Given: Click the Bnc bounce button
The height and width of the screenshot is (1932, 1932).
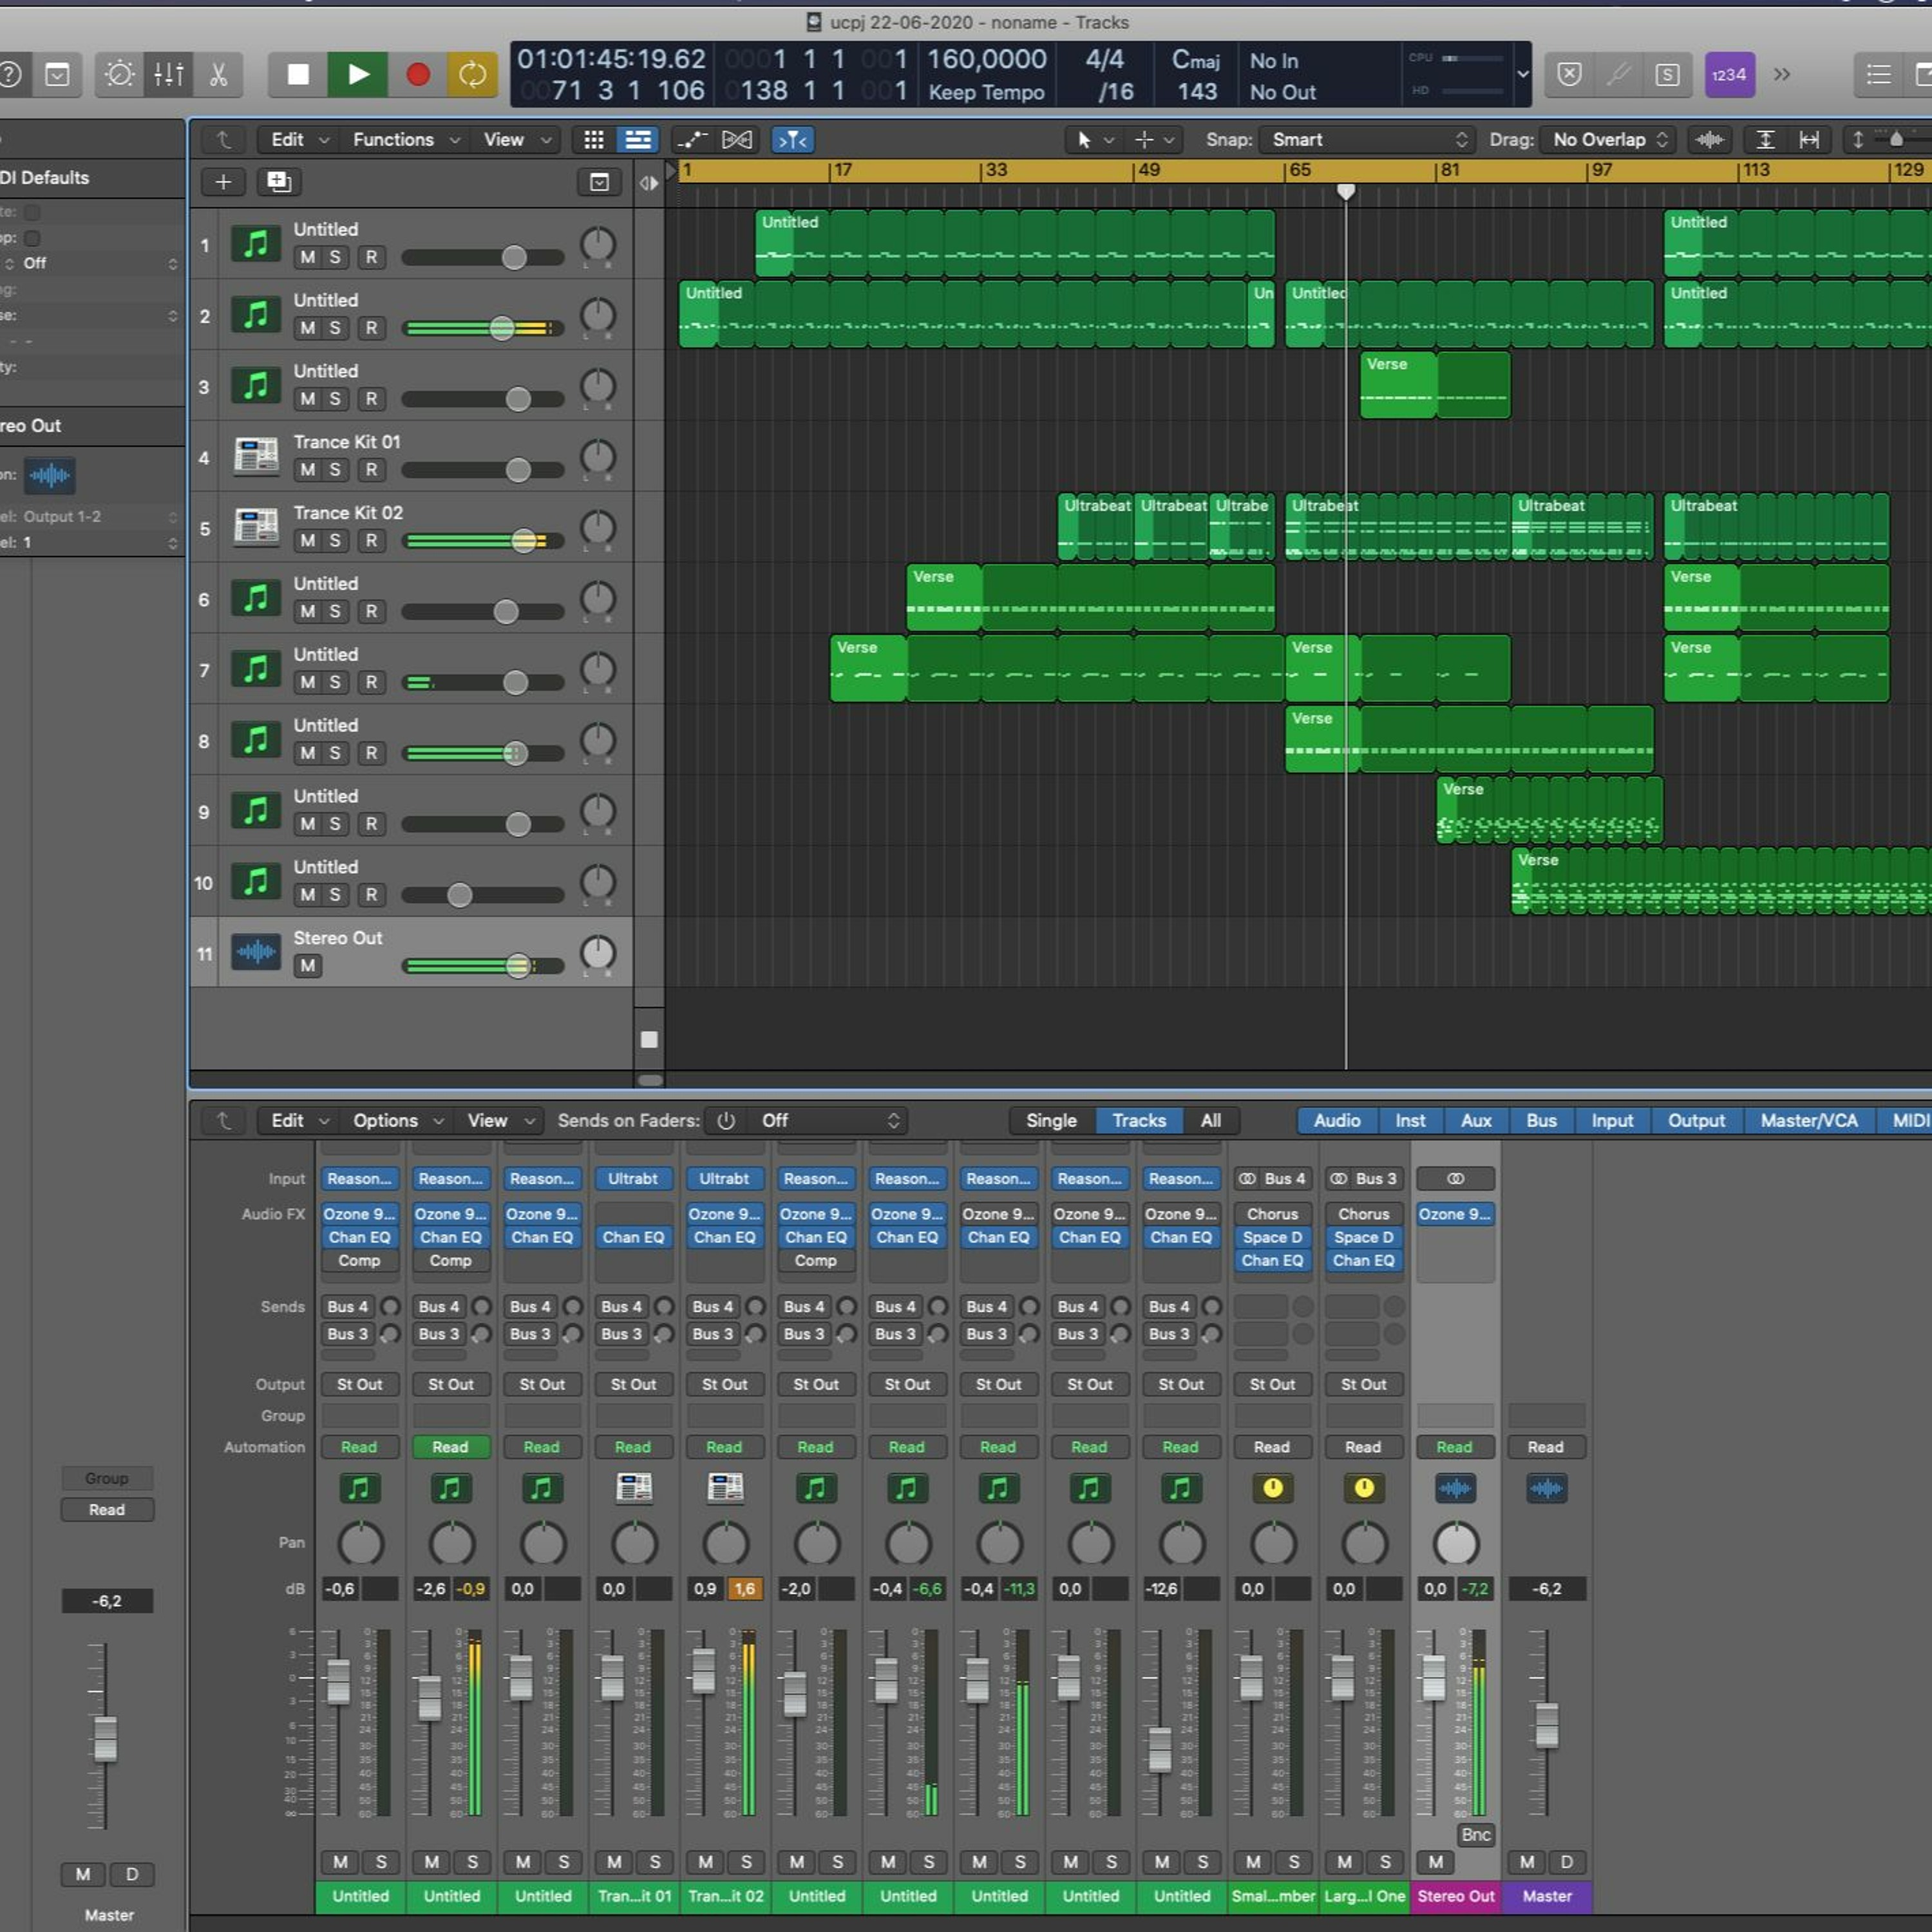Looking at the screenshot, I should tap(1475, 1835).
